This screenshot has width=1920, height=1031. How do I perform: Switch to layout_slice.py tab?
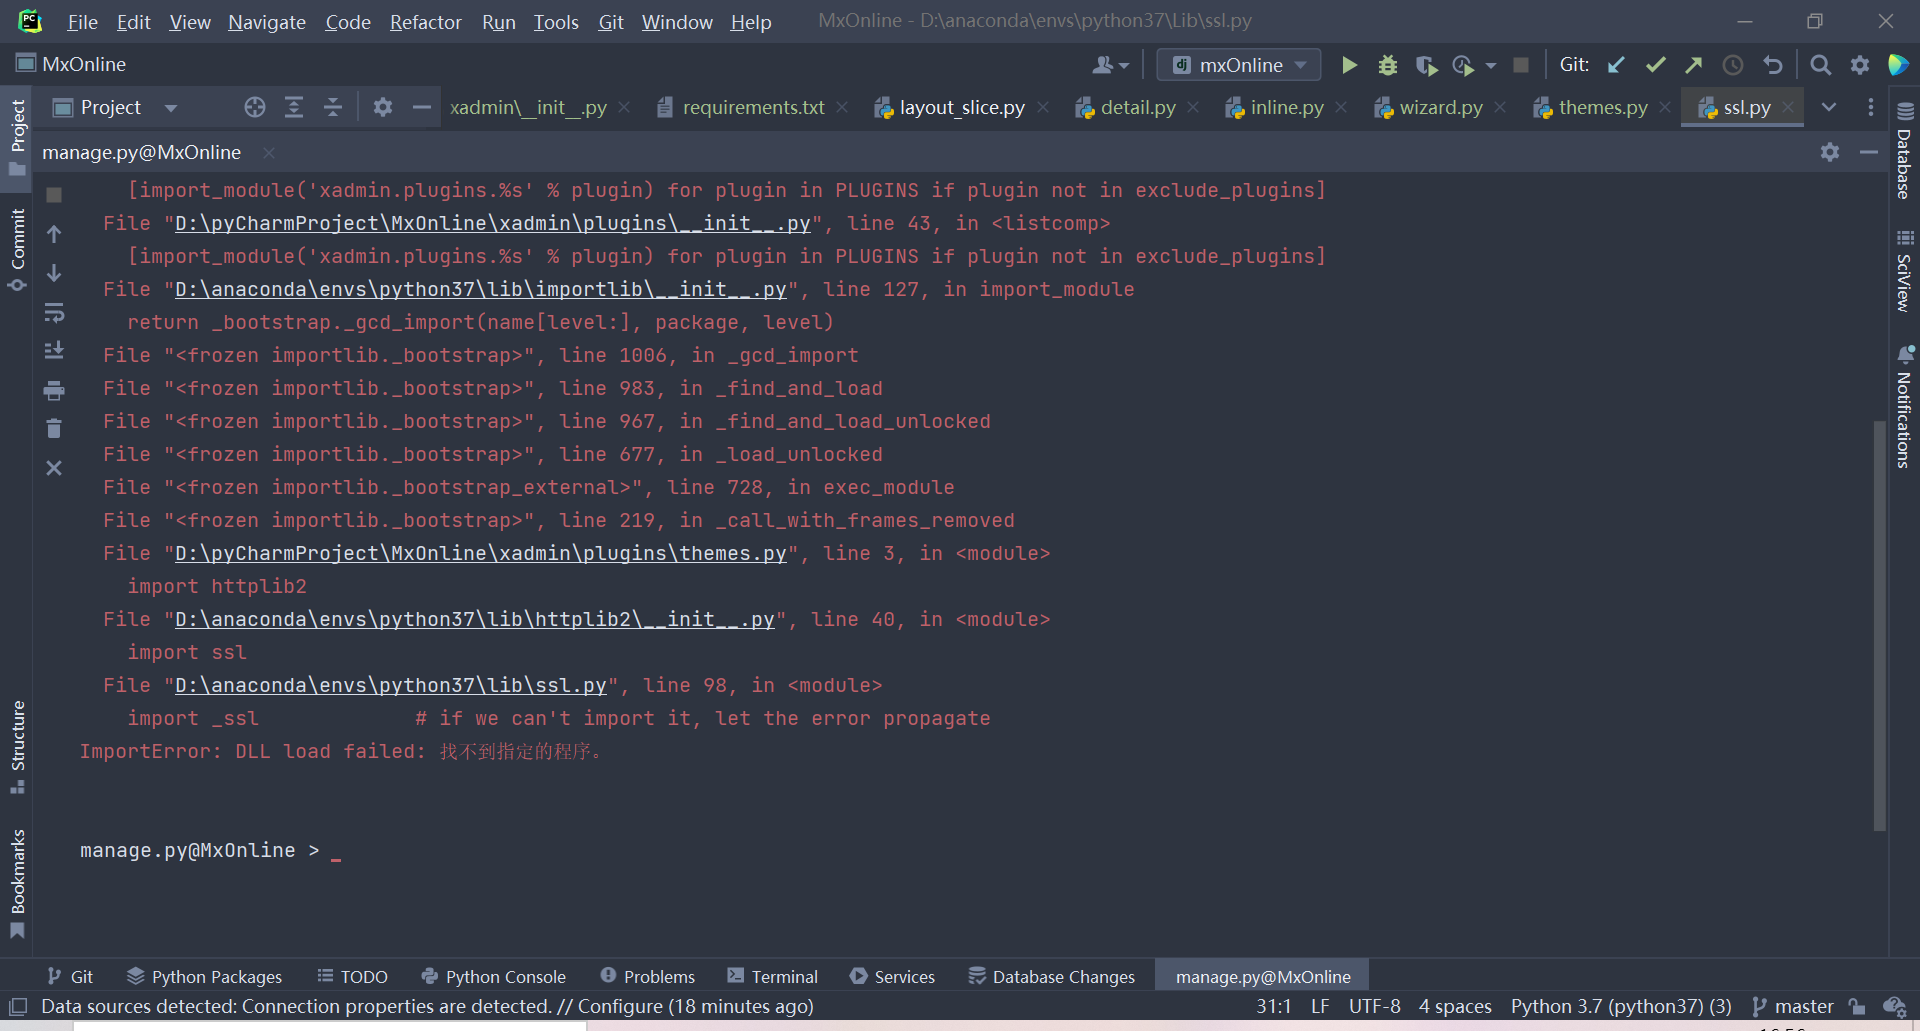pos(961,107)
